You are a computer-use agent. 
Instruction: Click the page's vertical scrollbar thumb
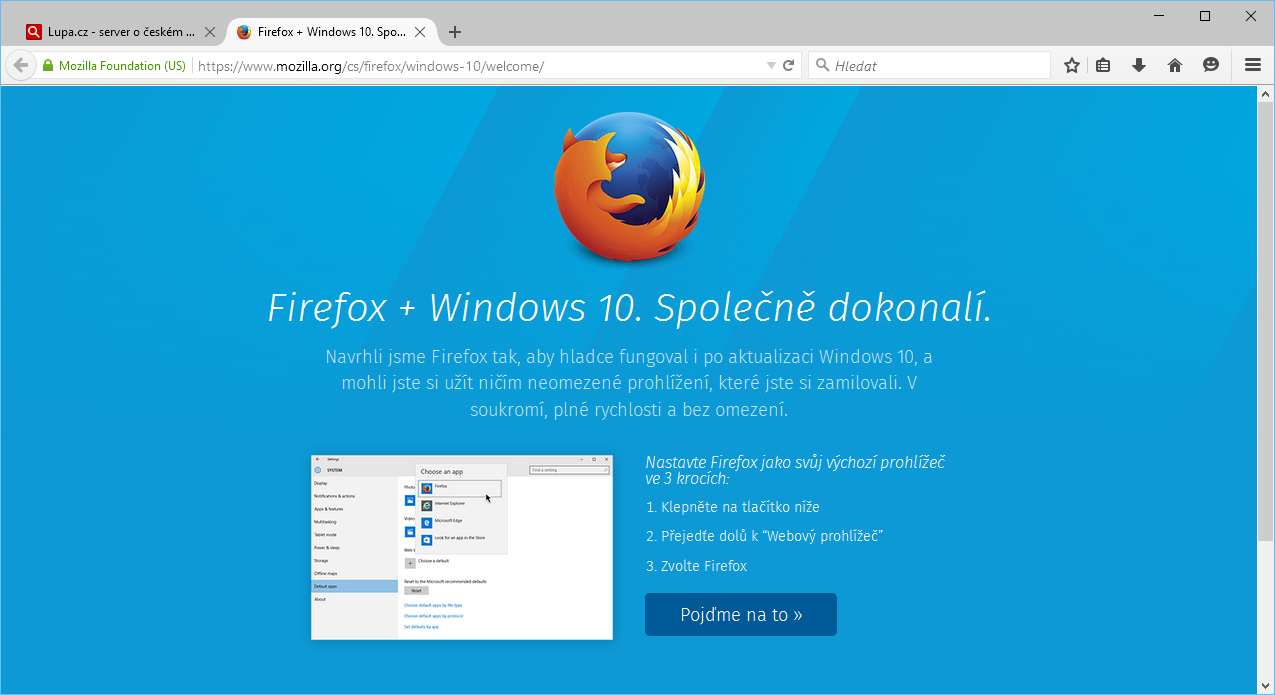coord(1265,320)
